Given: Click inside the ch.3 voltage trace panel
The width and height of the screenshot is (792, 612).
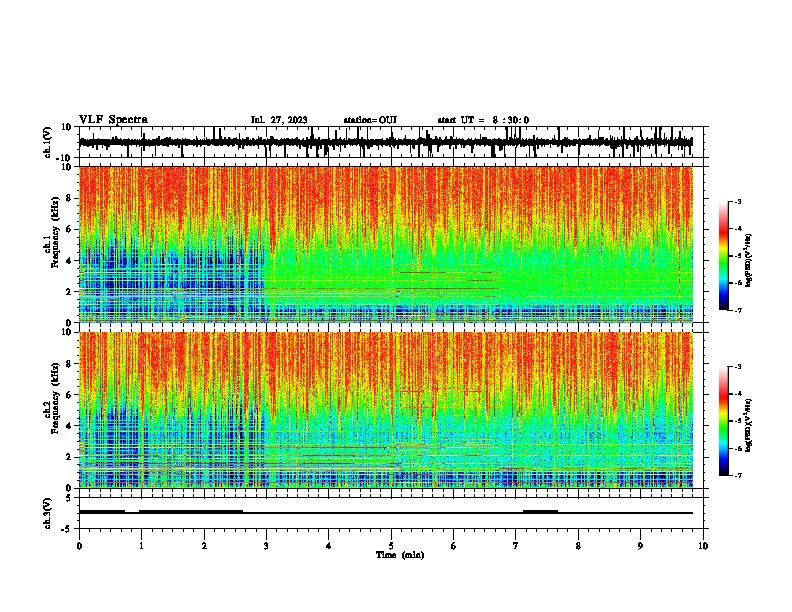Looking at the screenshot, I should coord(391,513).
